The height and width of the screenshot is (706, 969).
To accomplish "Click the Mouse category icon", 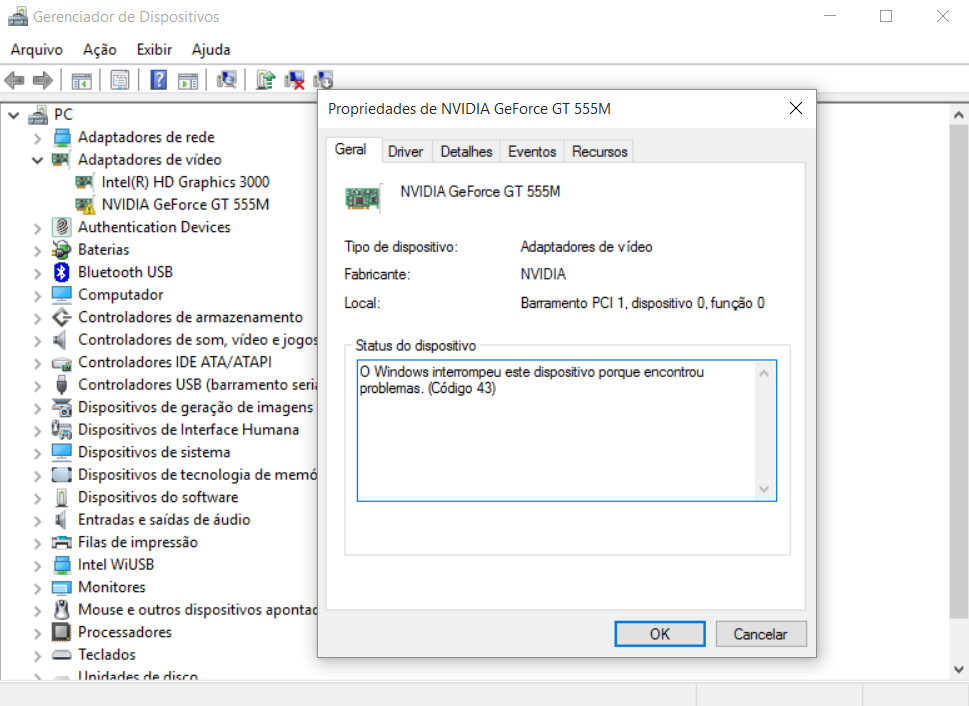I will [x=61, y=610].
